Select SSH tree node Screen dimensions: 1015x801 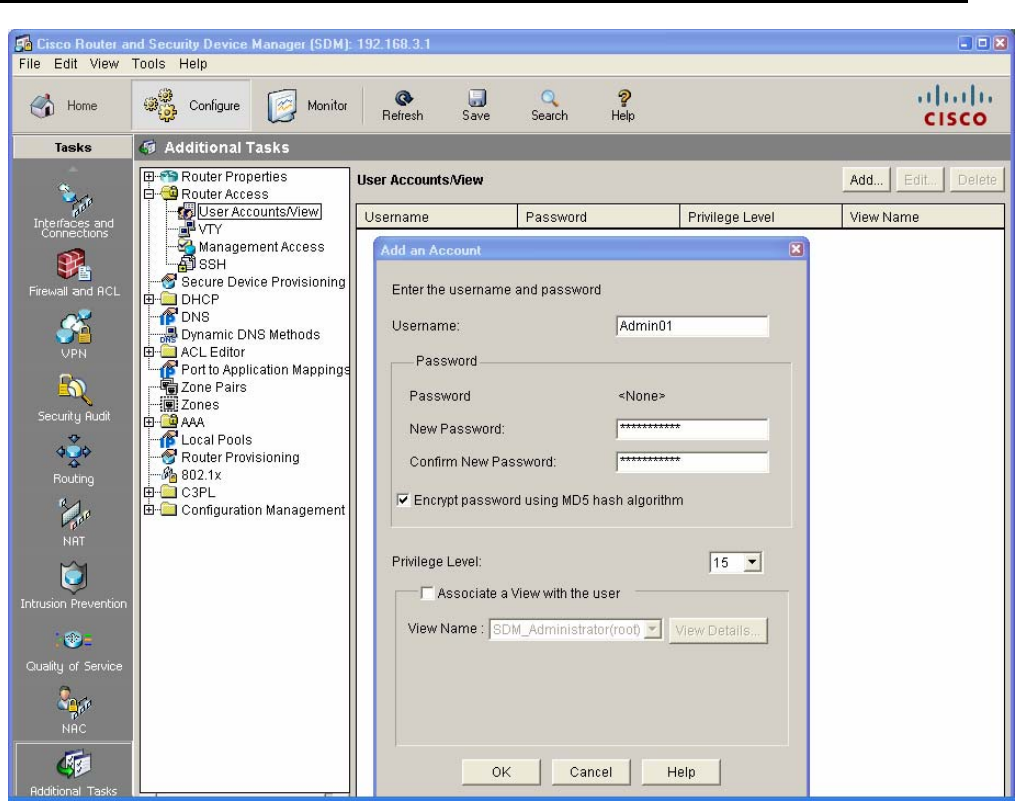tap(212, 264)
